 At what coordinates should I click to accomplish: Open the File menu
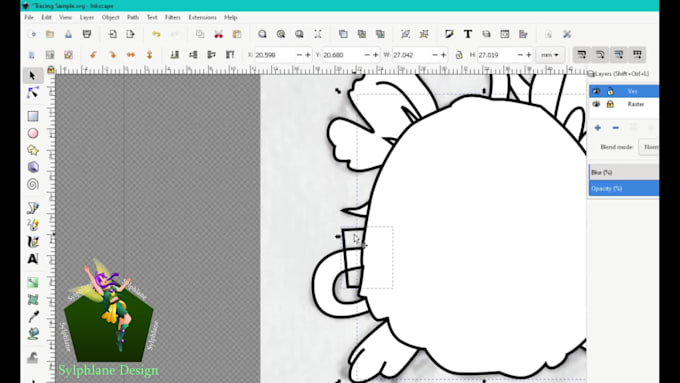(29, 17)
